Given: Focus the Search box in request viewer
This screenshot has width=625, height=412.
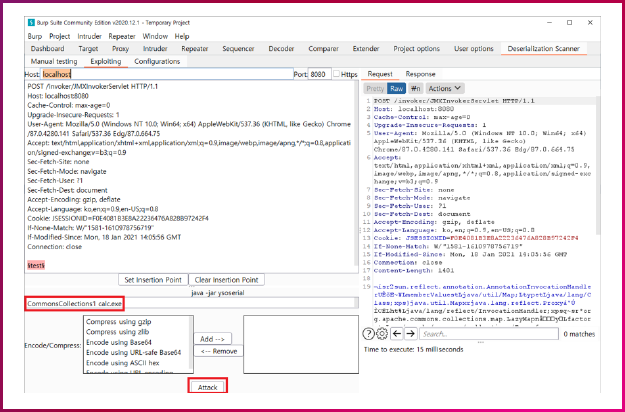Looking at the screenshot, I should (x=489, y=334).
